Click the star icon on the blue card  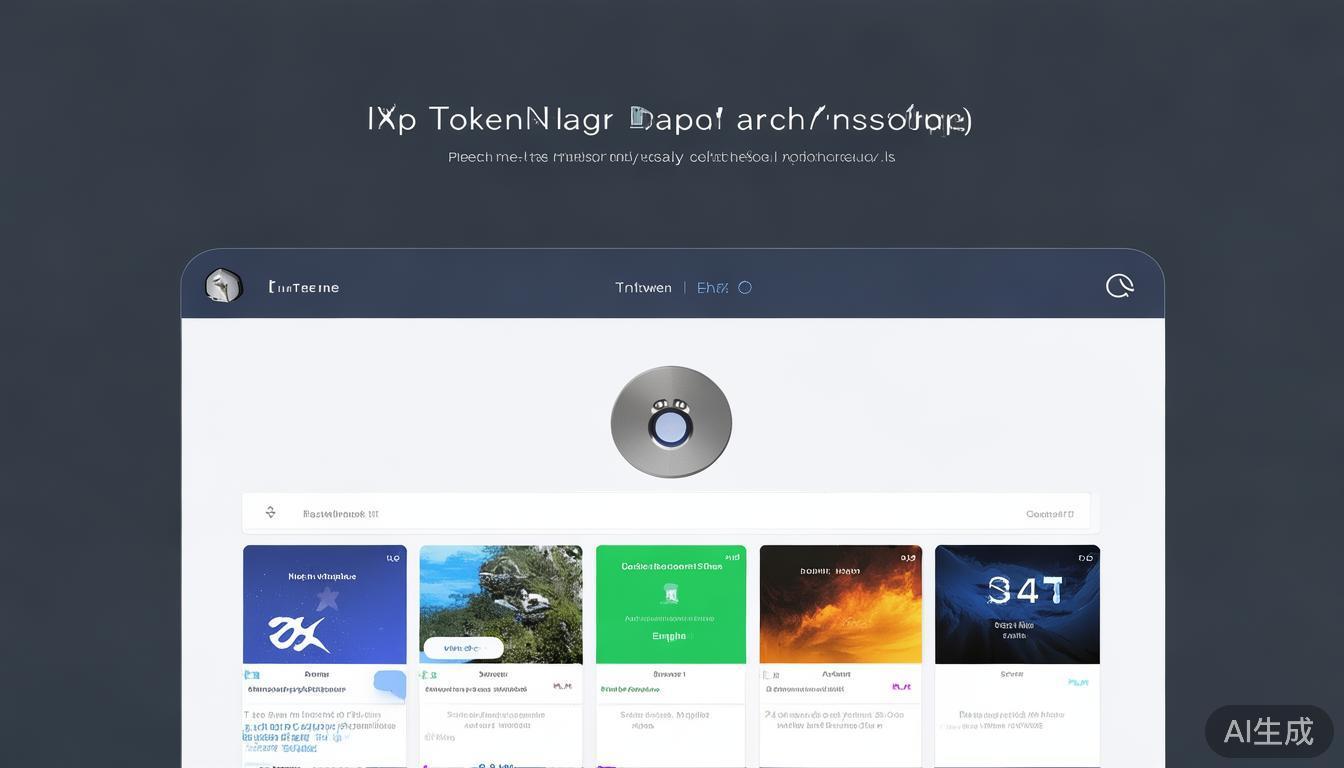point(327,599)
